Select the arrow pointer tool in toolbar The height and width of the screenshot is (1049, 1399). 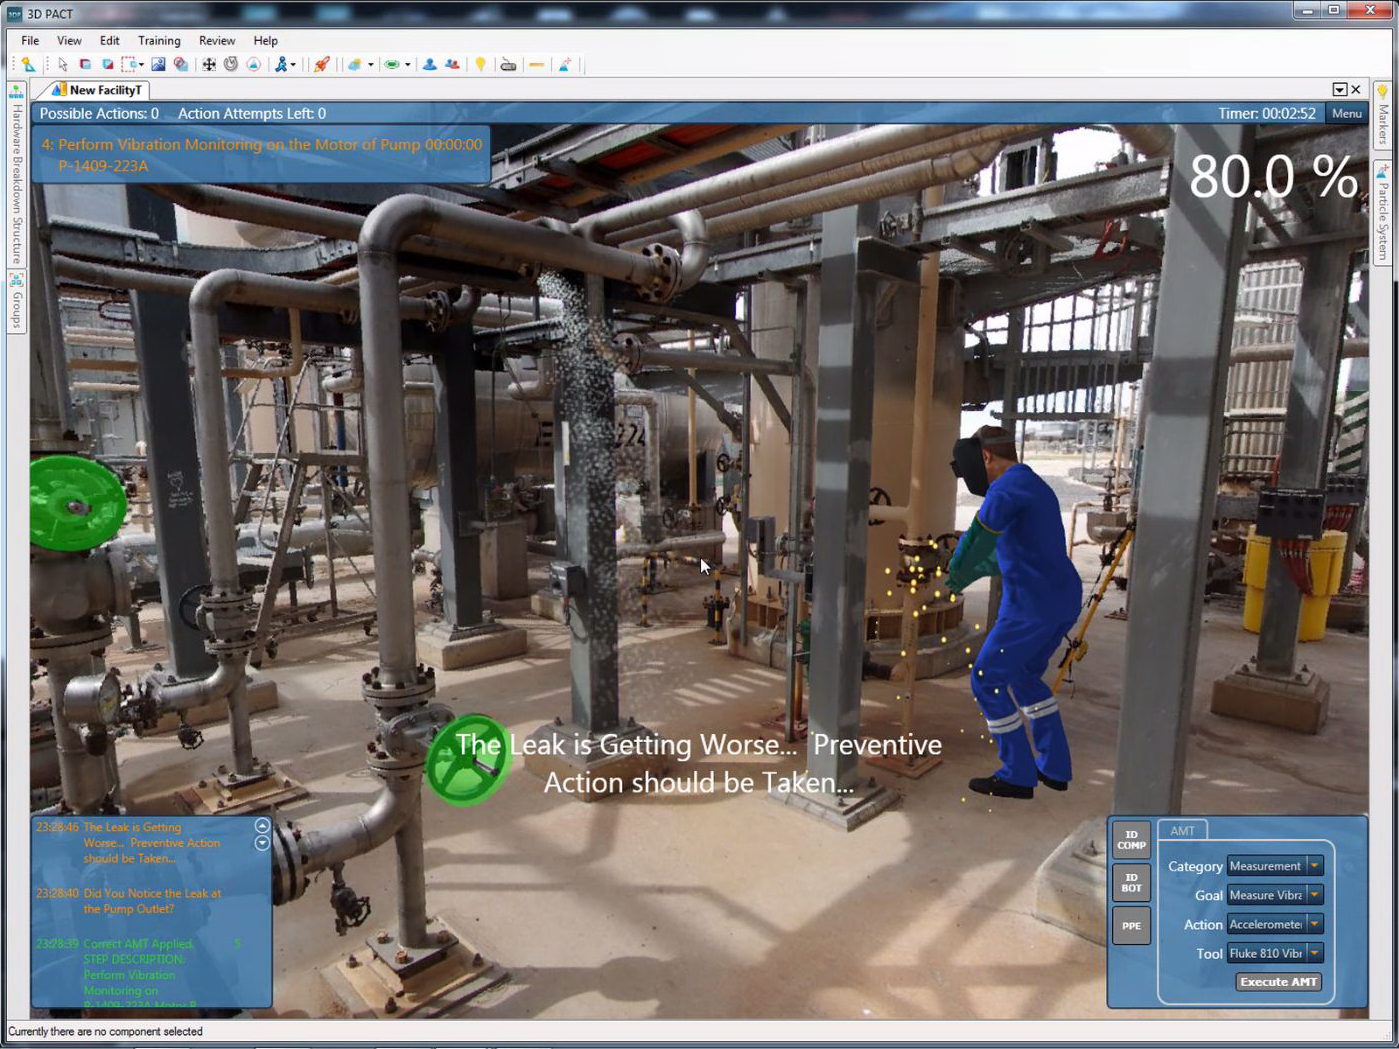pos(63,65)
